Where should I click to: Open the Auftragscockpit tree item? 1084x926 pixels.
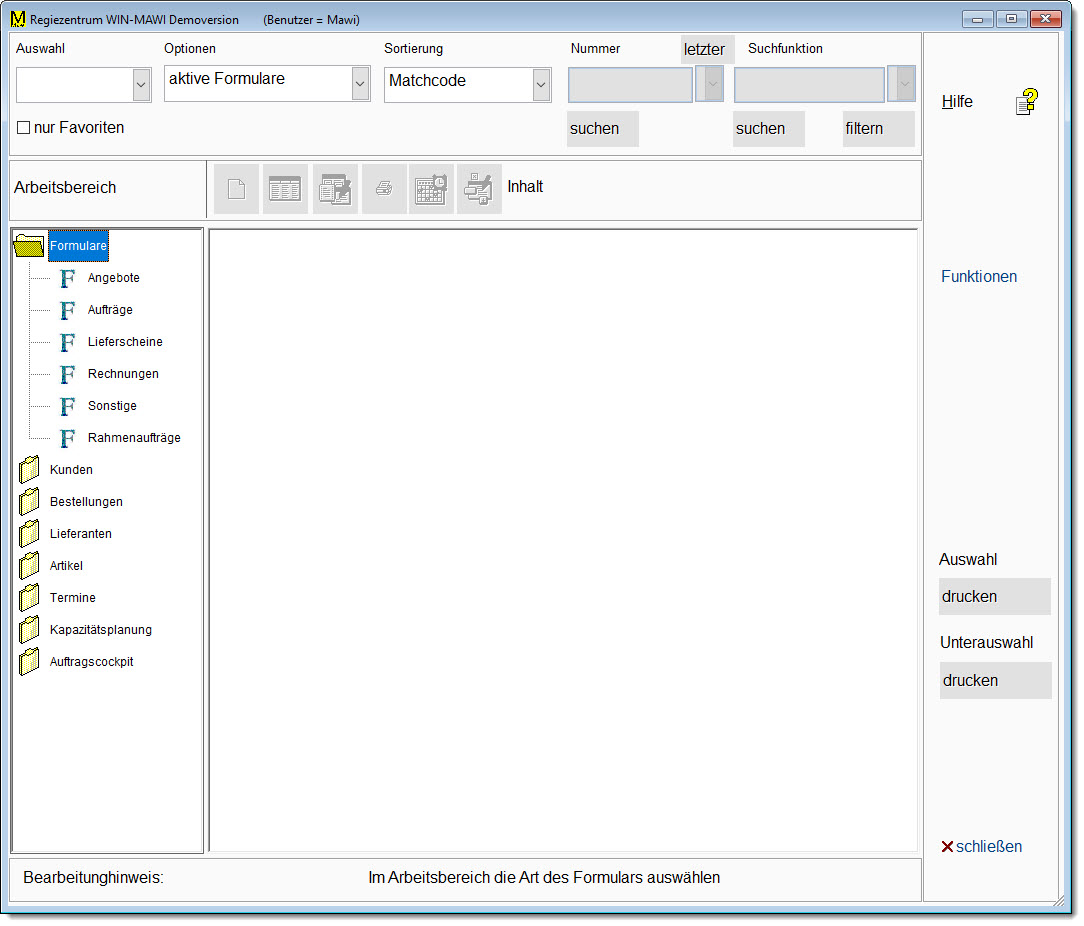pos(91,662)
